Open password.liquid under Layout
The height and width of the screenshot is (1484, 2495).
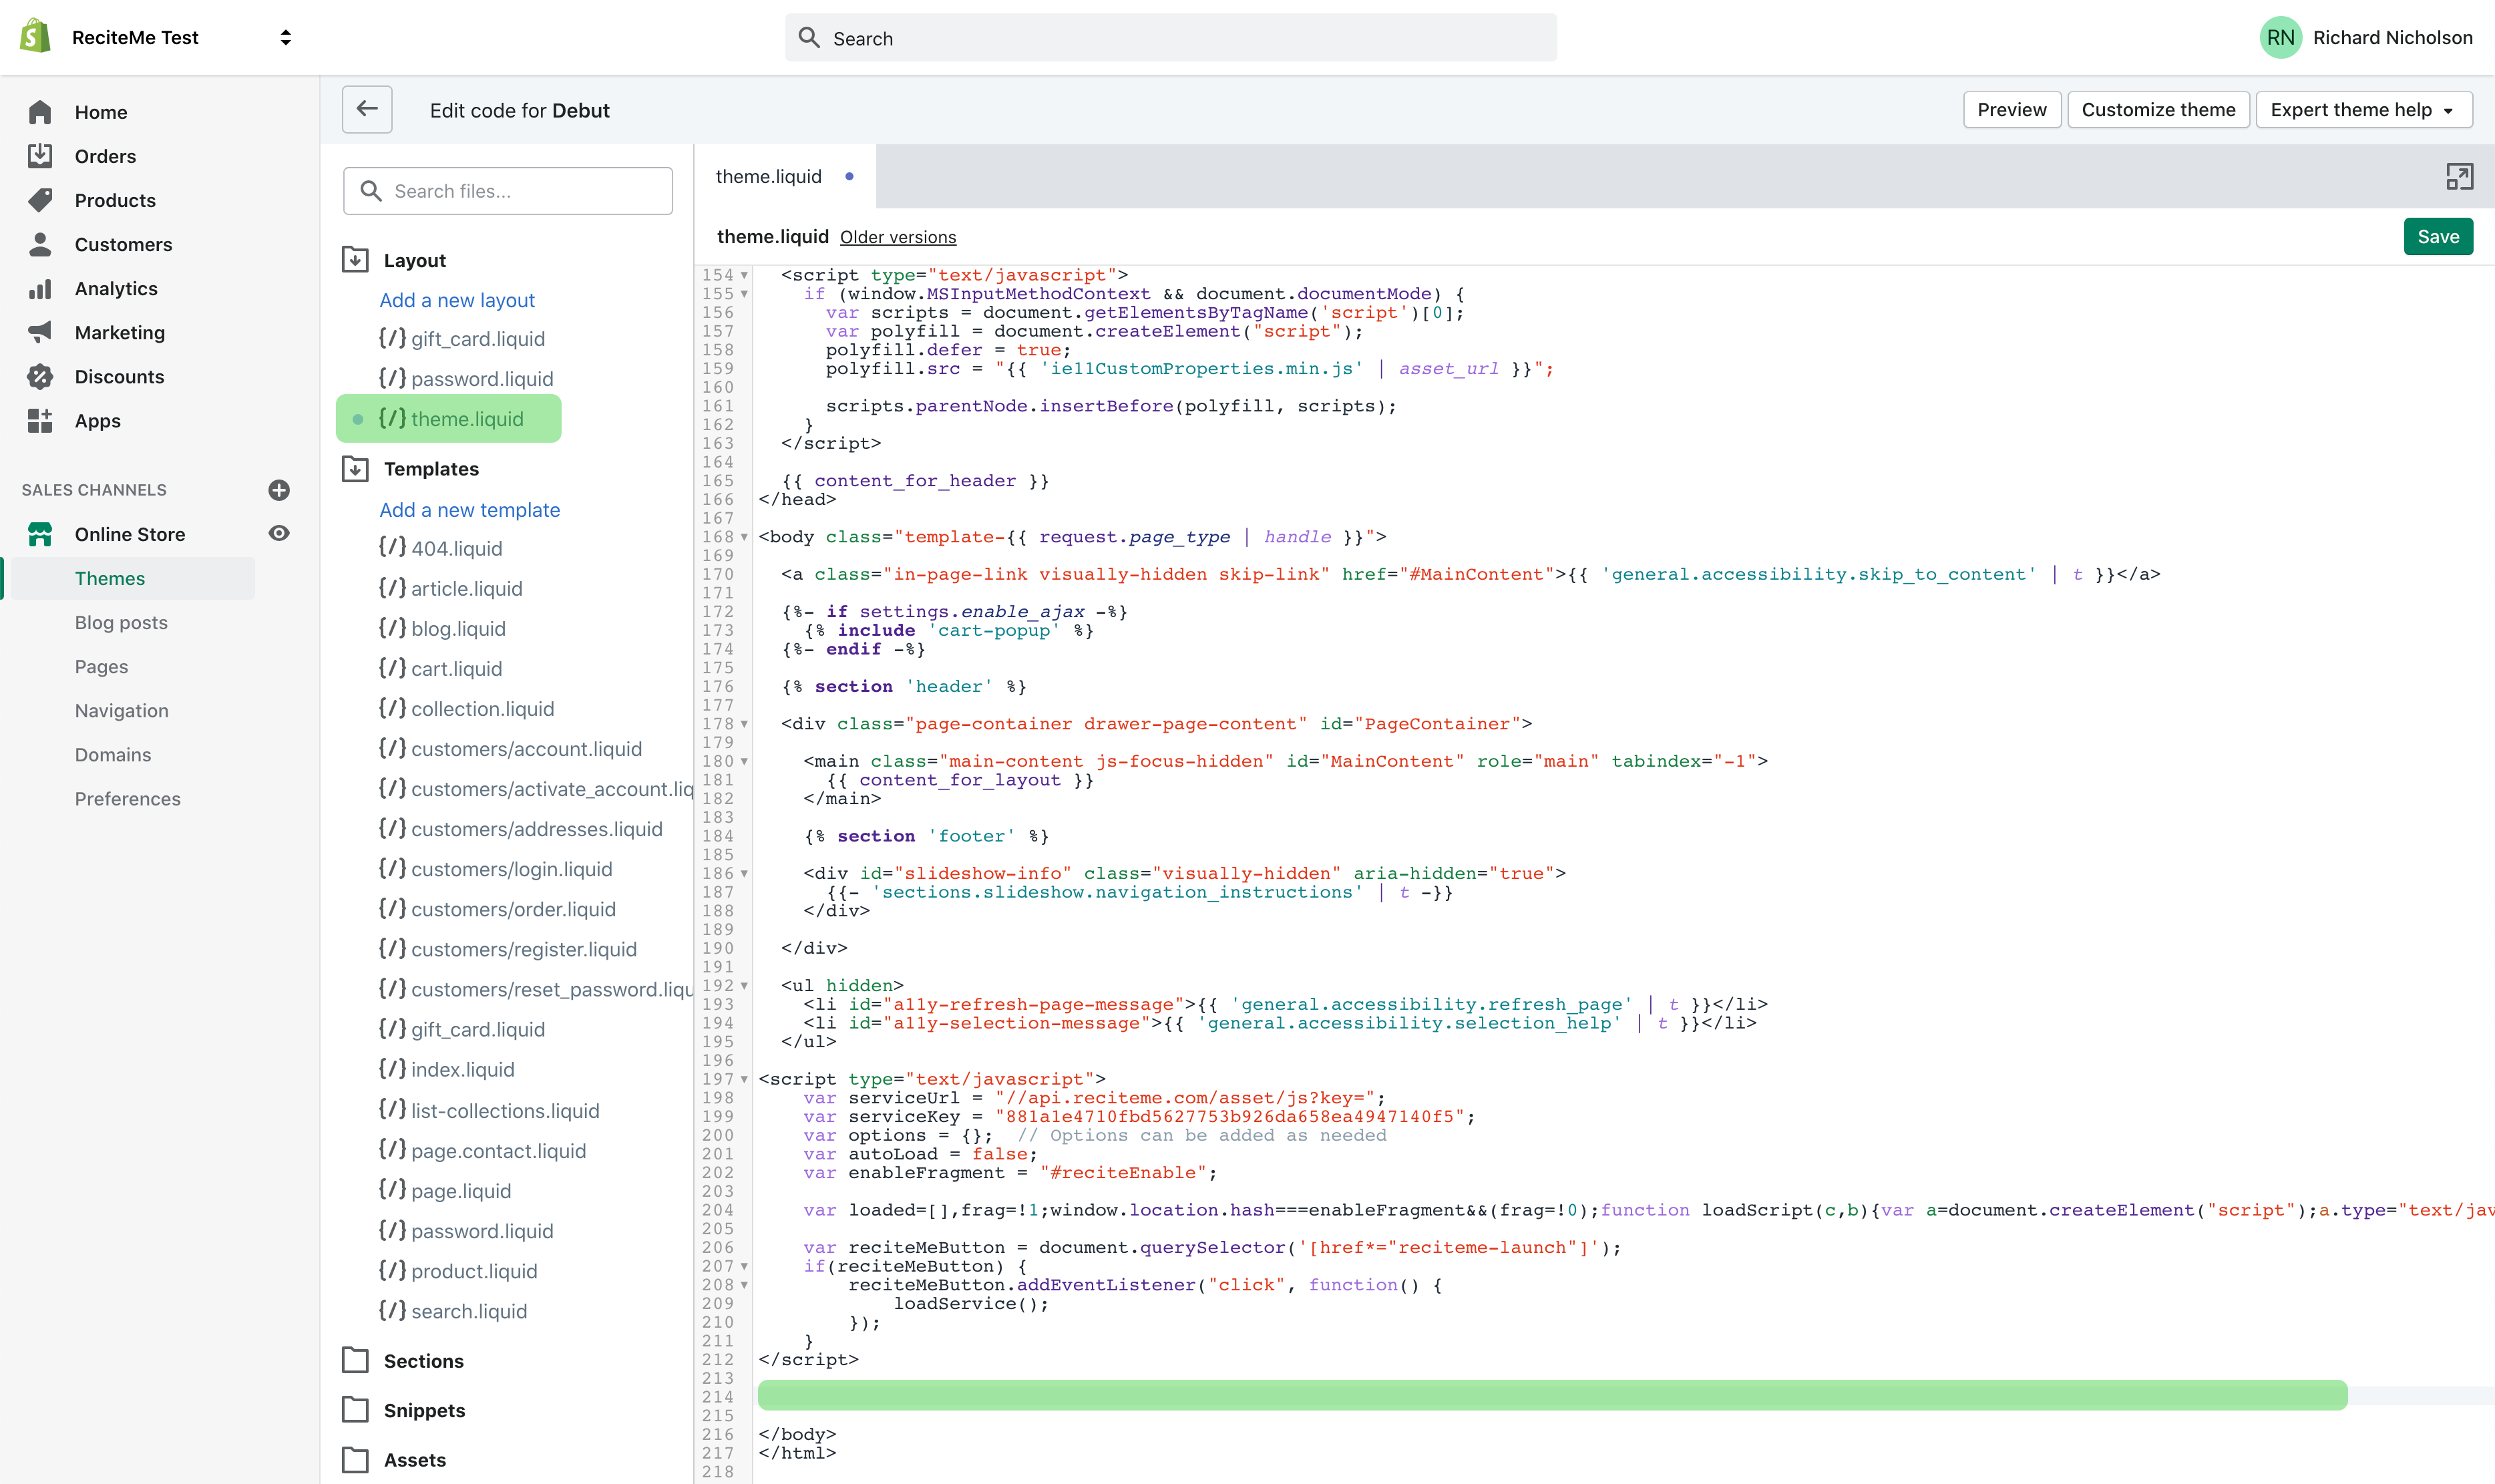466,379
